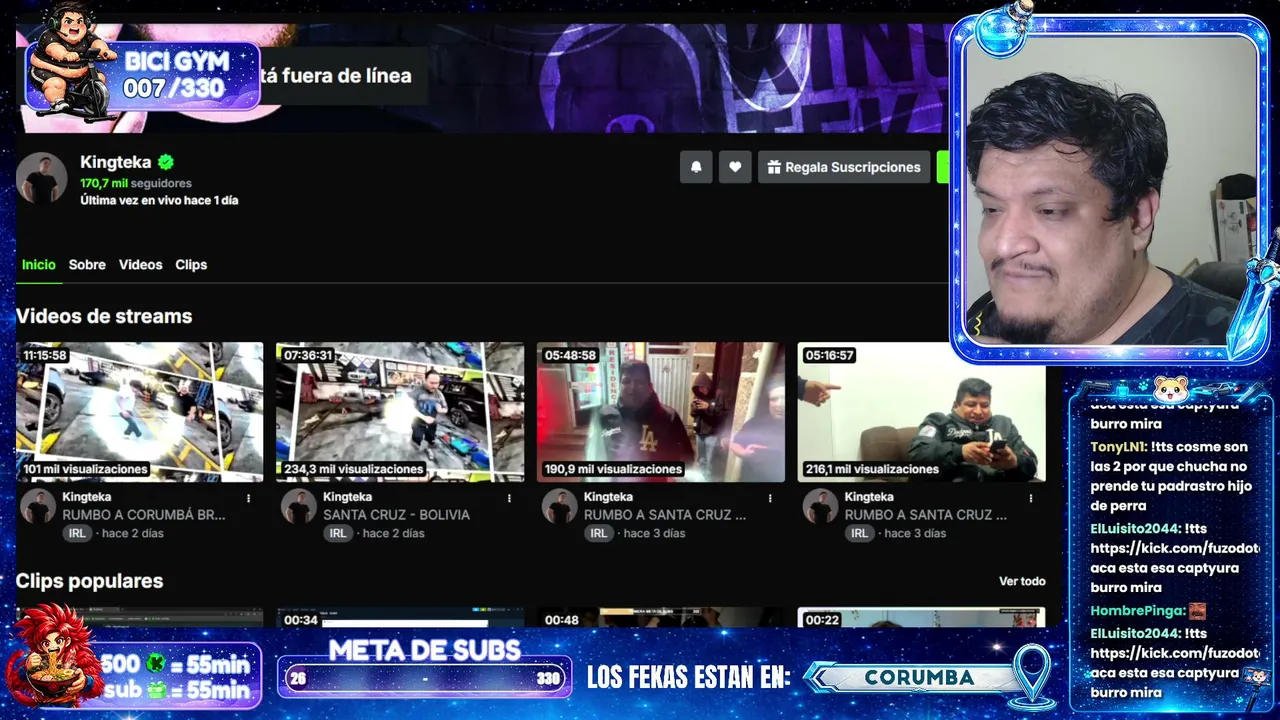
Task: Click the 190,9 mil visualizaciones label
Action: click(x=613, y=469)
